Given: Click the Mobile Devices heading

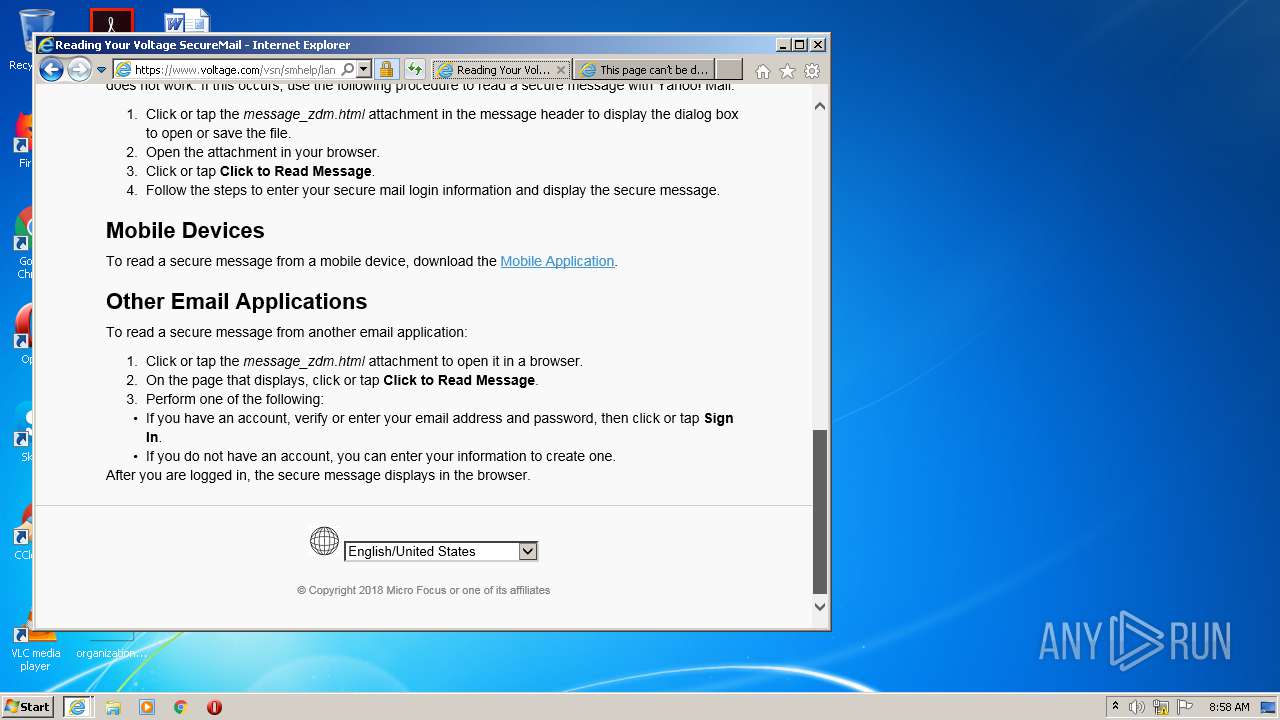Looking at the screenshot, I should pos(185,230).
